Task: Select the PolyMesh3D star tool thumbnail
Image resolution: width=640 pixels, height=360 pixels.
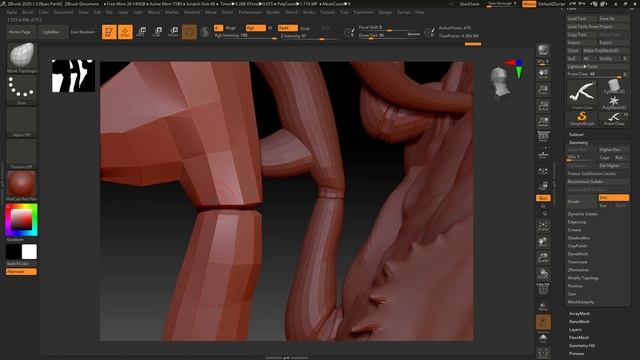Action: coord(614,102)
